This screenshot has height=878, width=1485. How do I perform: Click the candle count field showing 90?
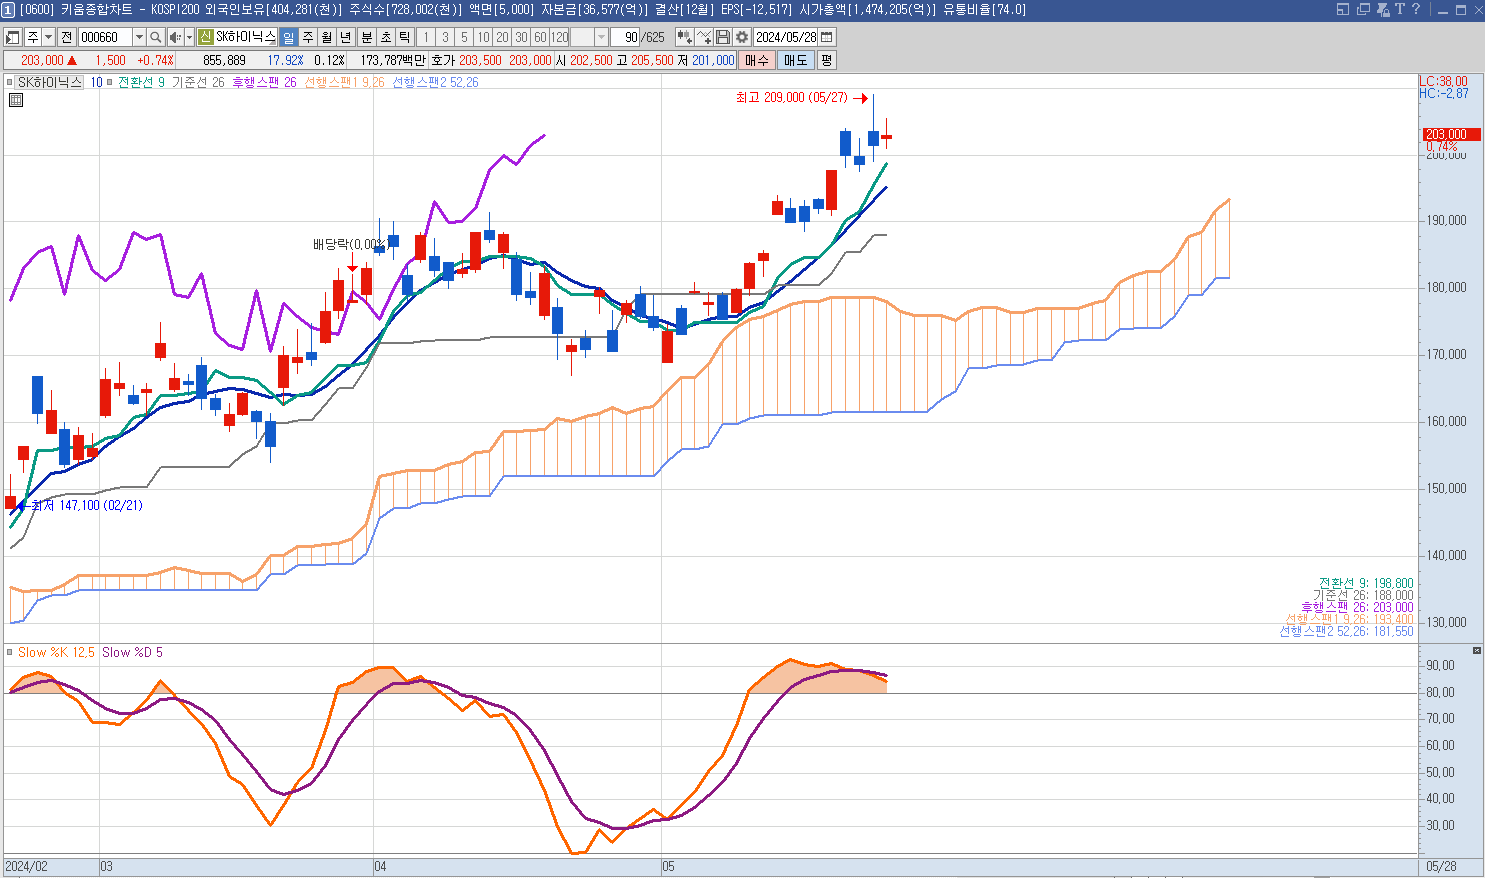627,37
